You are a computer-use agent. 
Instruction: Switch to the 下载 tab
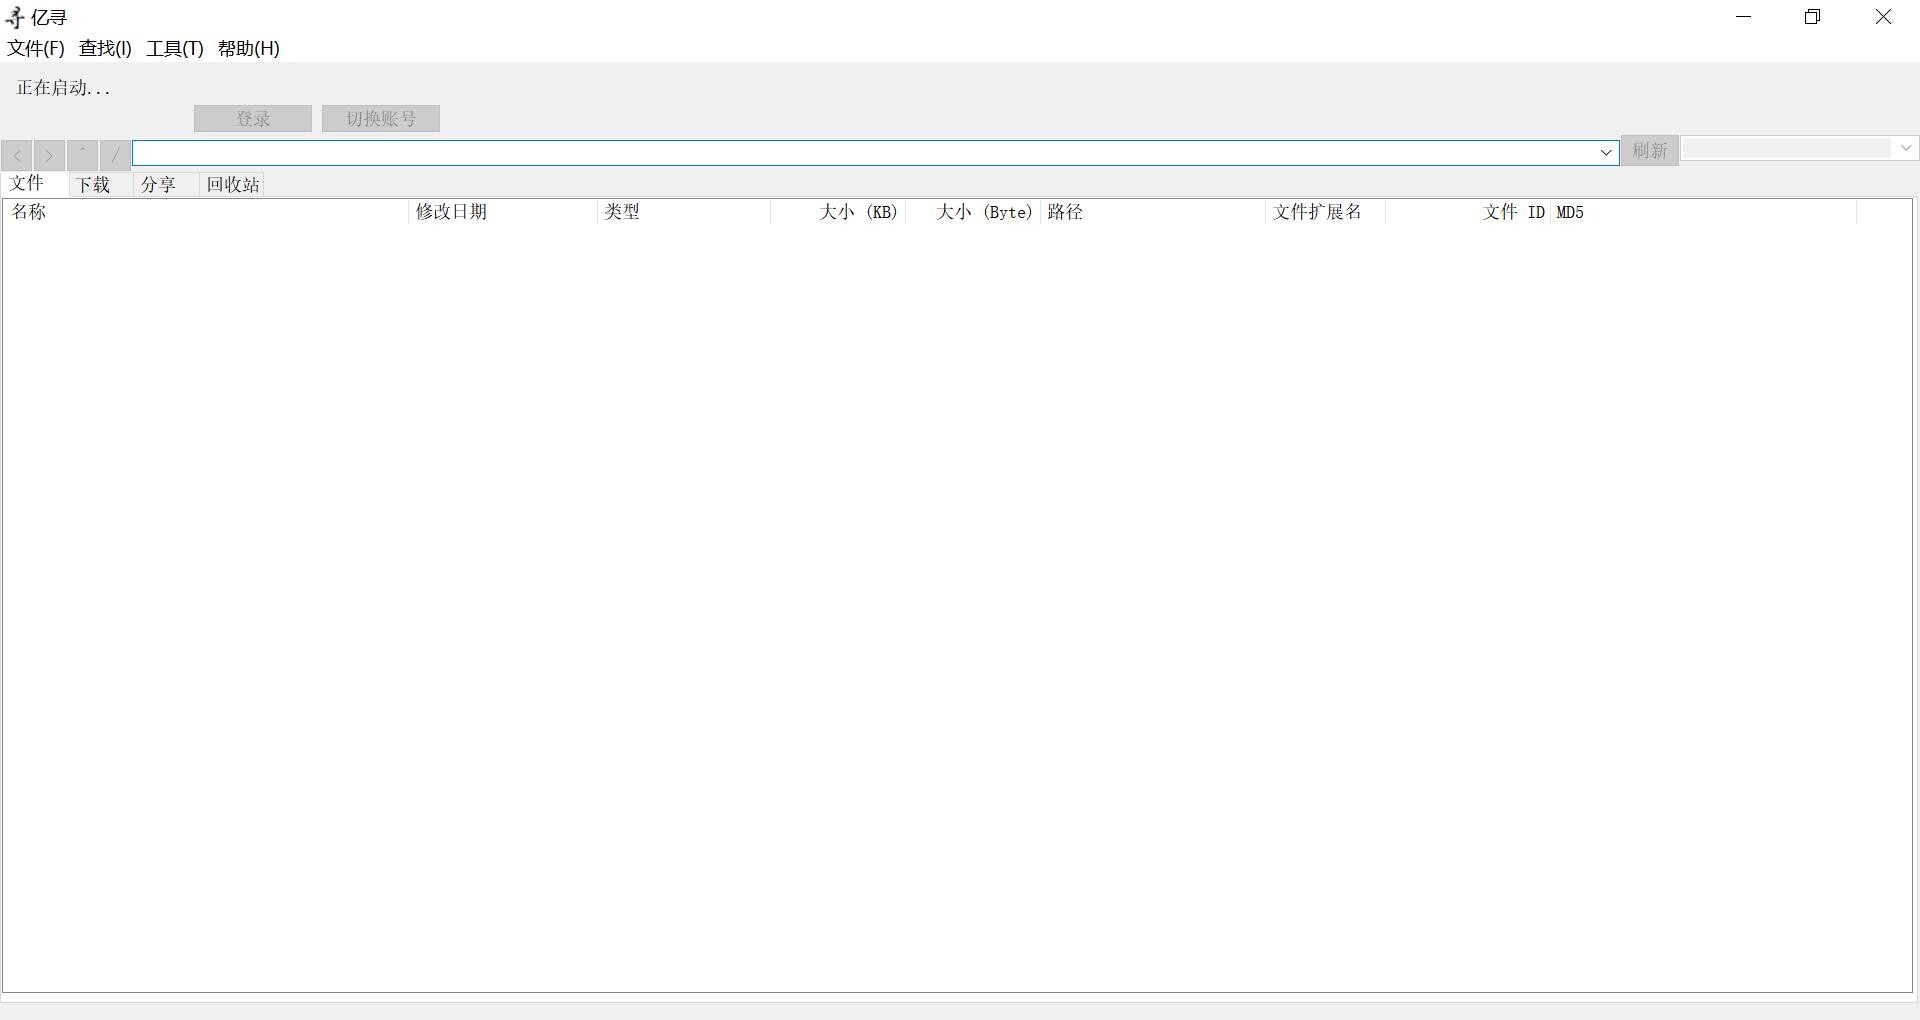tap(94, 185)
